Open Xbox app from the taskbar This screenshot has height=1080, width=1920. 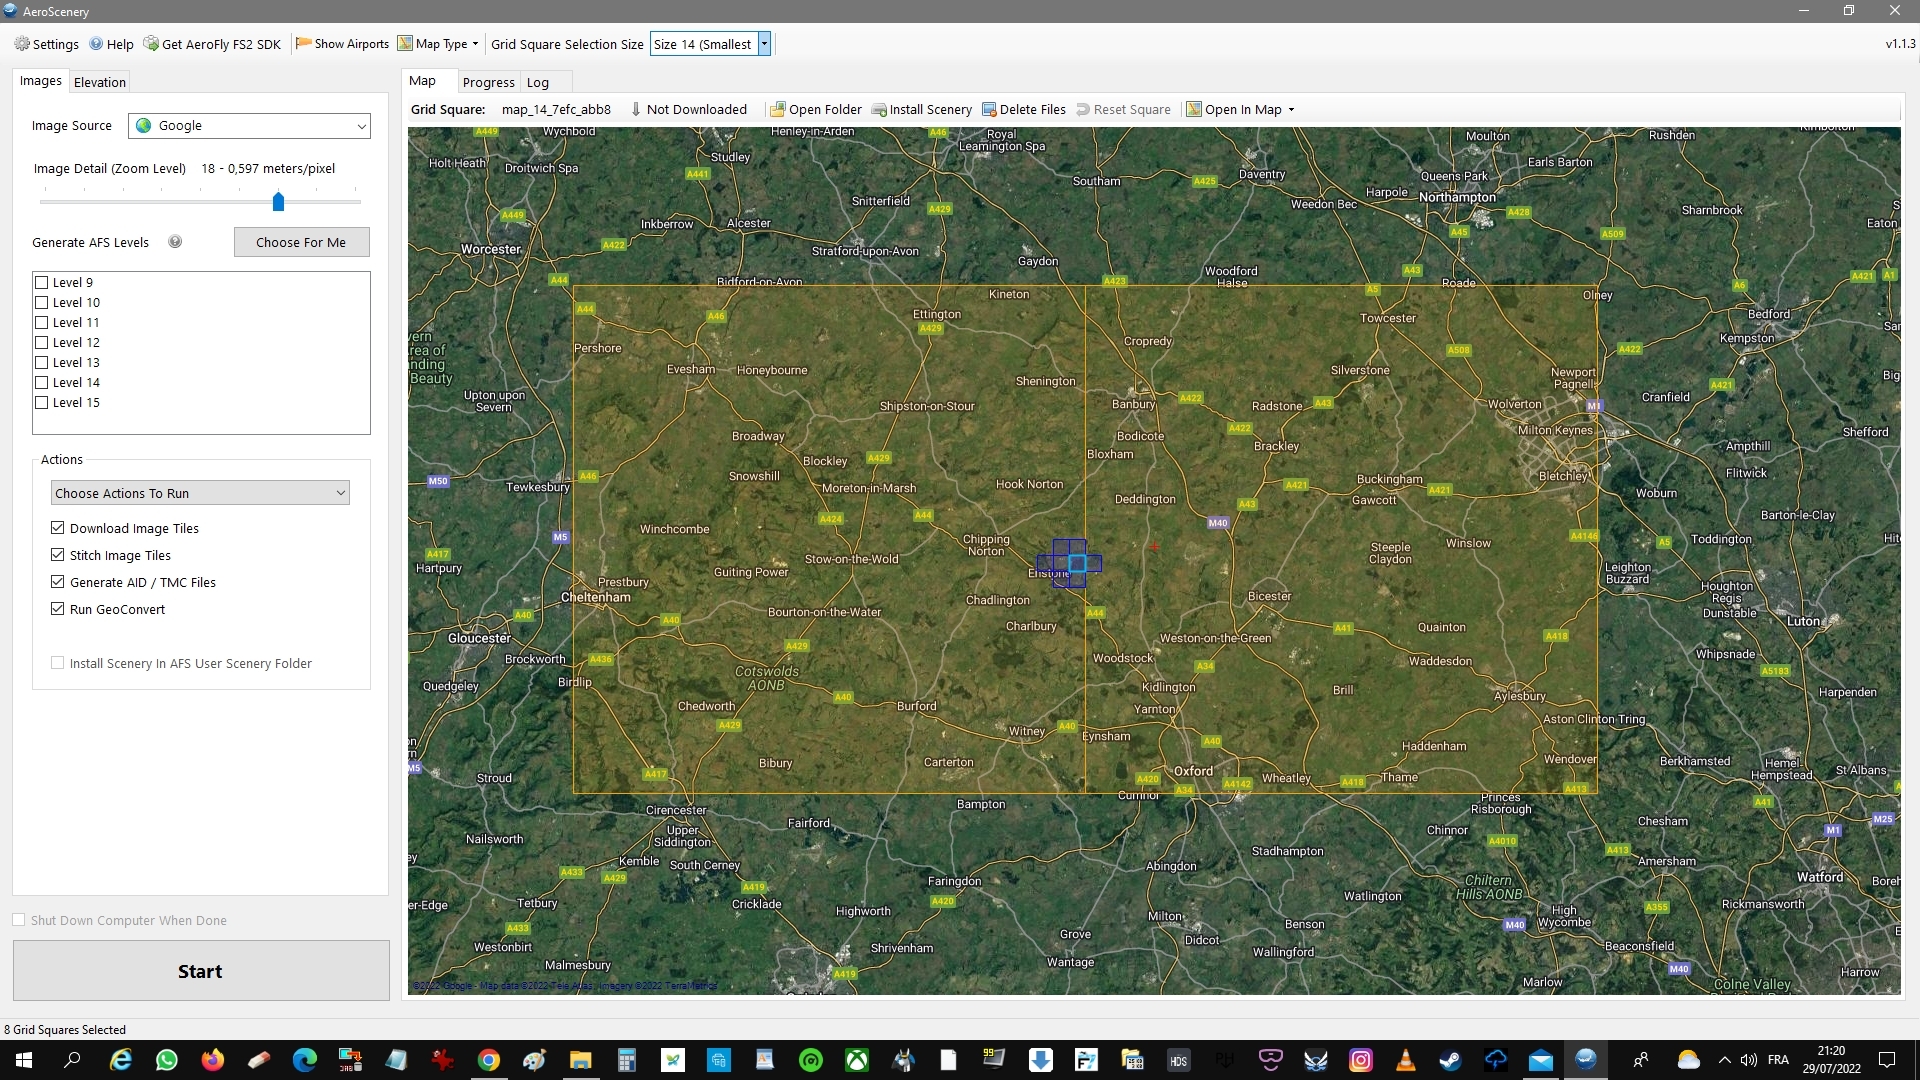[x=857, y=1060]
